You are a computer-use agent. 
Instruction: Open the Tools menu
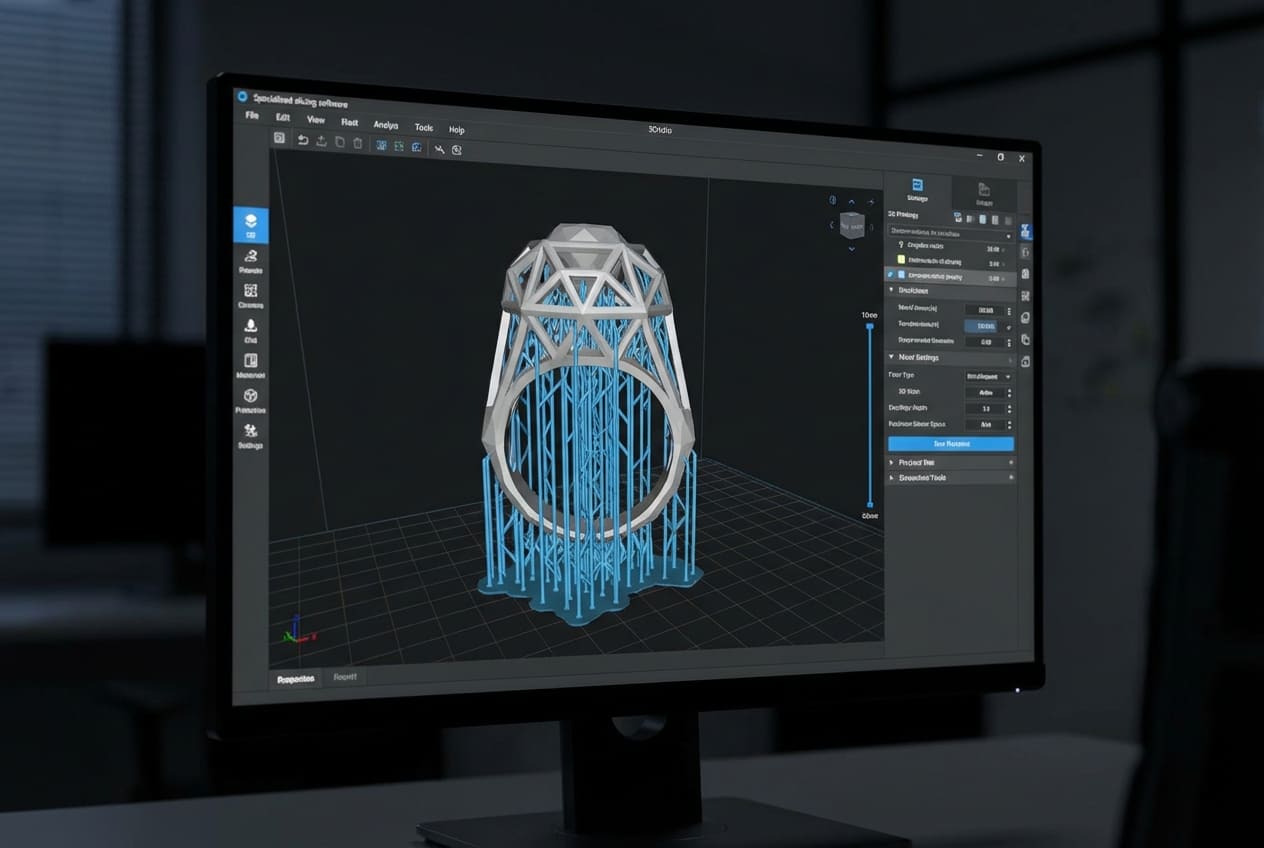[x=423, y=128]
